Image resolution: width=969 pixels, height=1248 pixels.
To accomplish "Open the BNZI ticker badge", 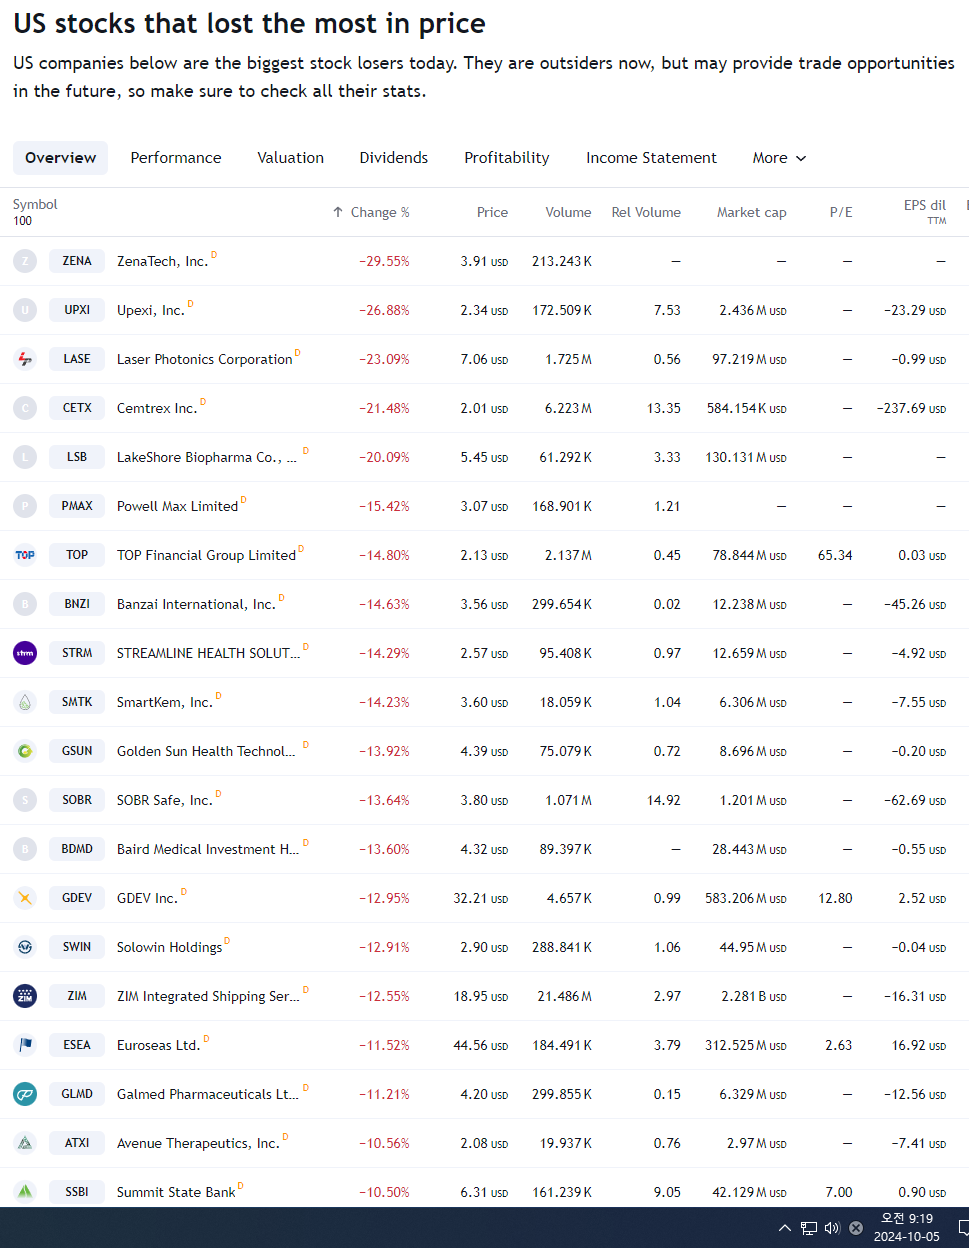I will point(77,604).
